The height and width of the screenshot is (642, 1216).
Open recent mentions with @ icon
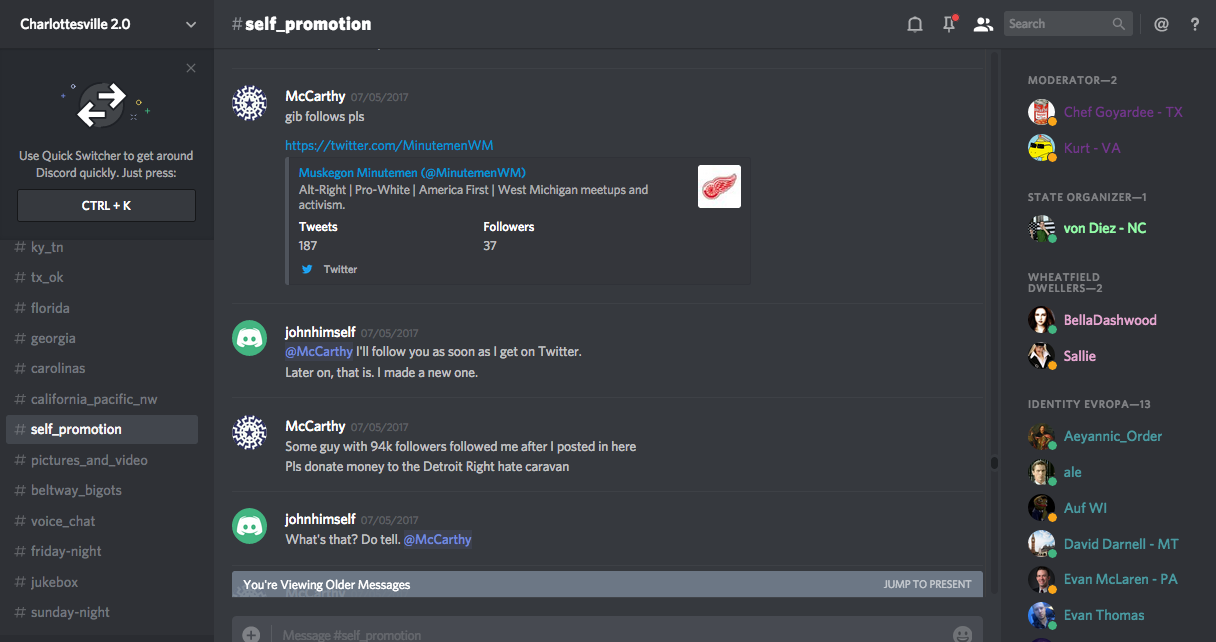(x=1161, y=24)
